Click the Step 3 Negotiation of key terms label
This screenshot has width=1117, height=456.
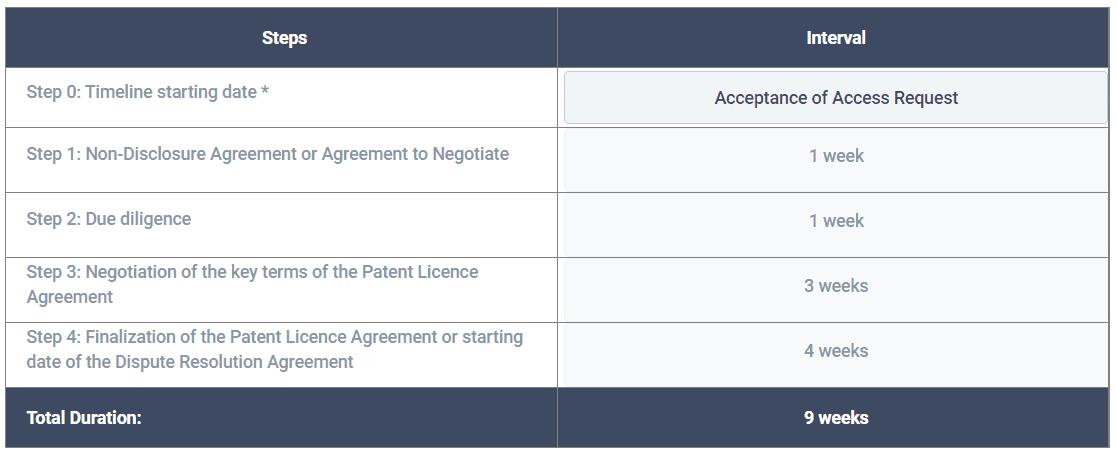(252, 284)
